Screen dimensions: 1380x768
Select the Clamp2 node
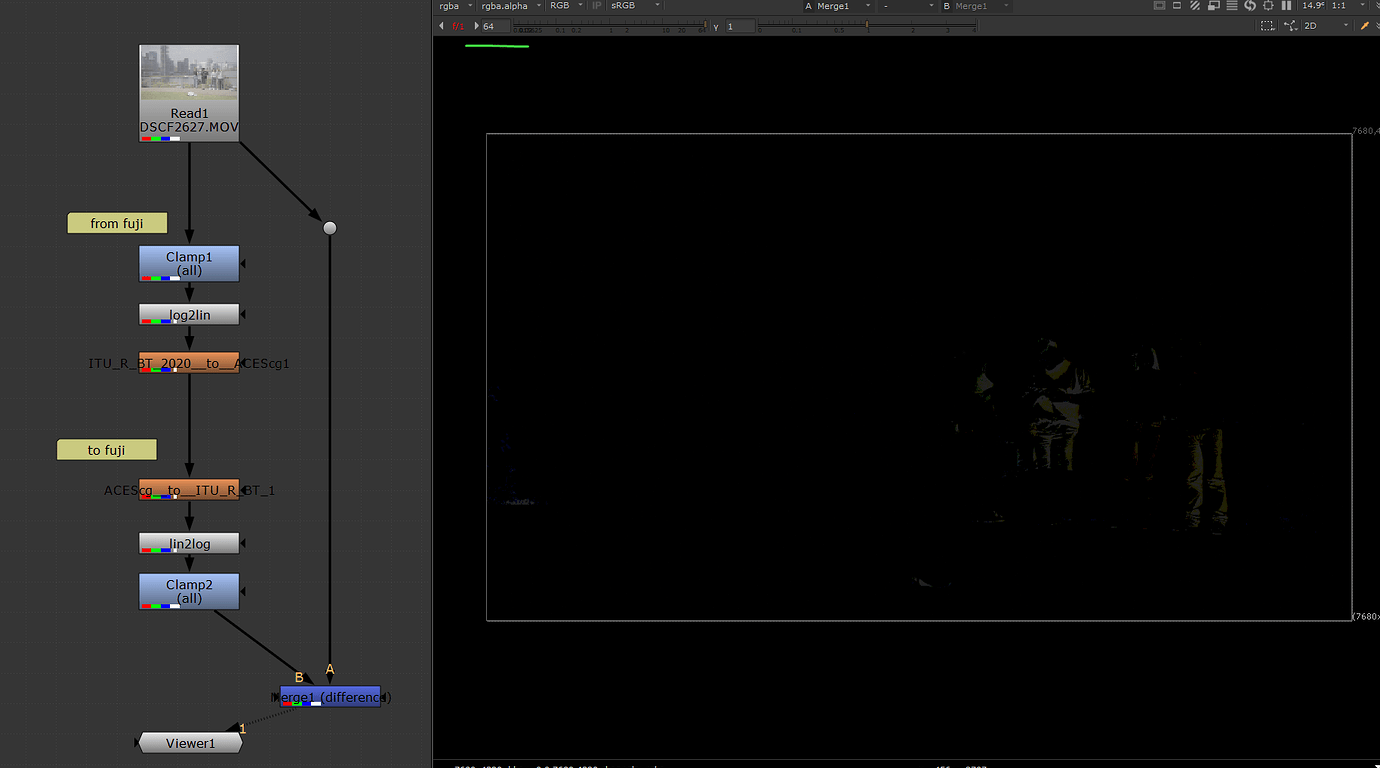pos(189,591)
